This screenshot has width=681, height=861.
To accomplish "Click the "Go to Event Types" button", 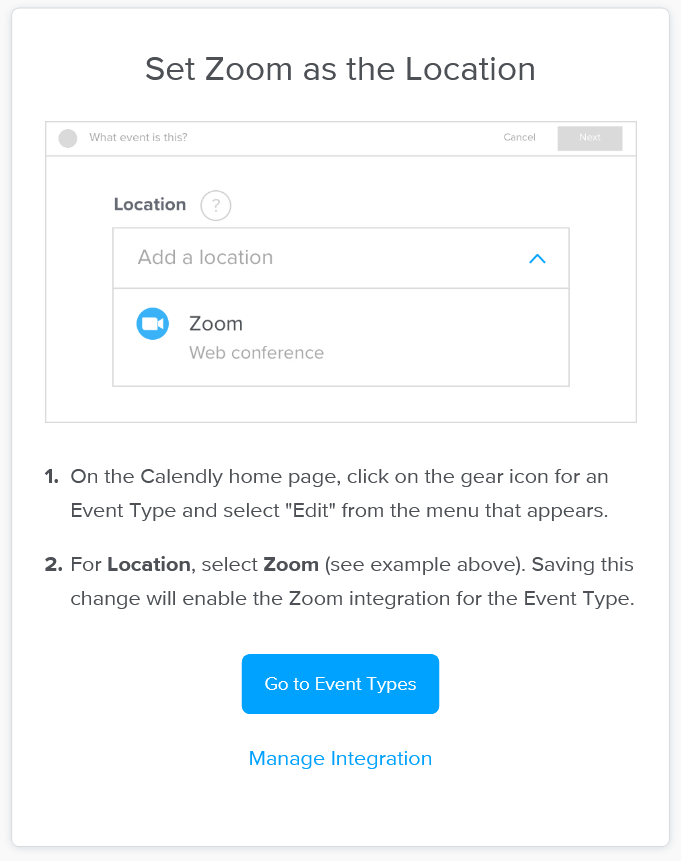I will (340, 684).
